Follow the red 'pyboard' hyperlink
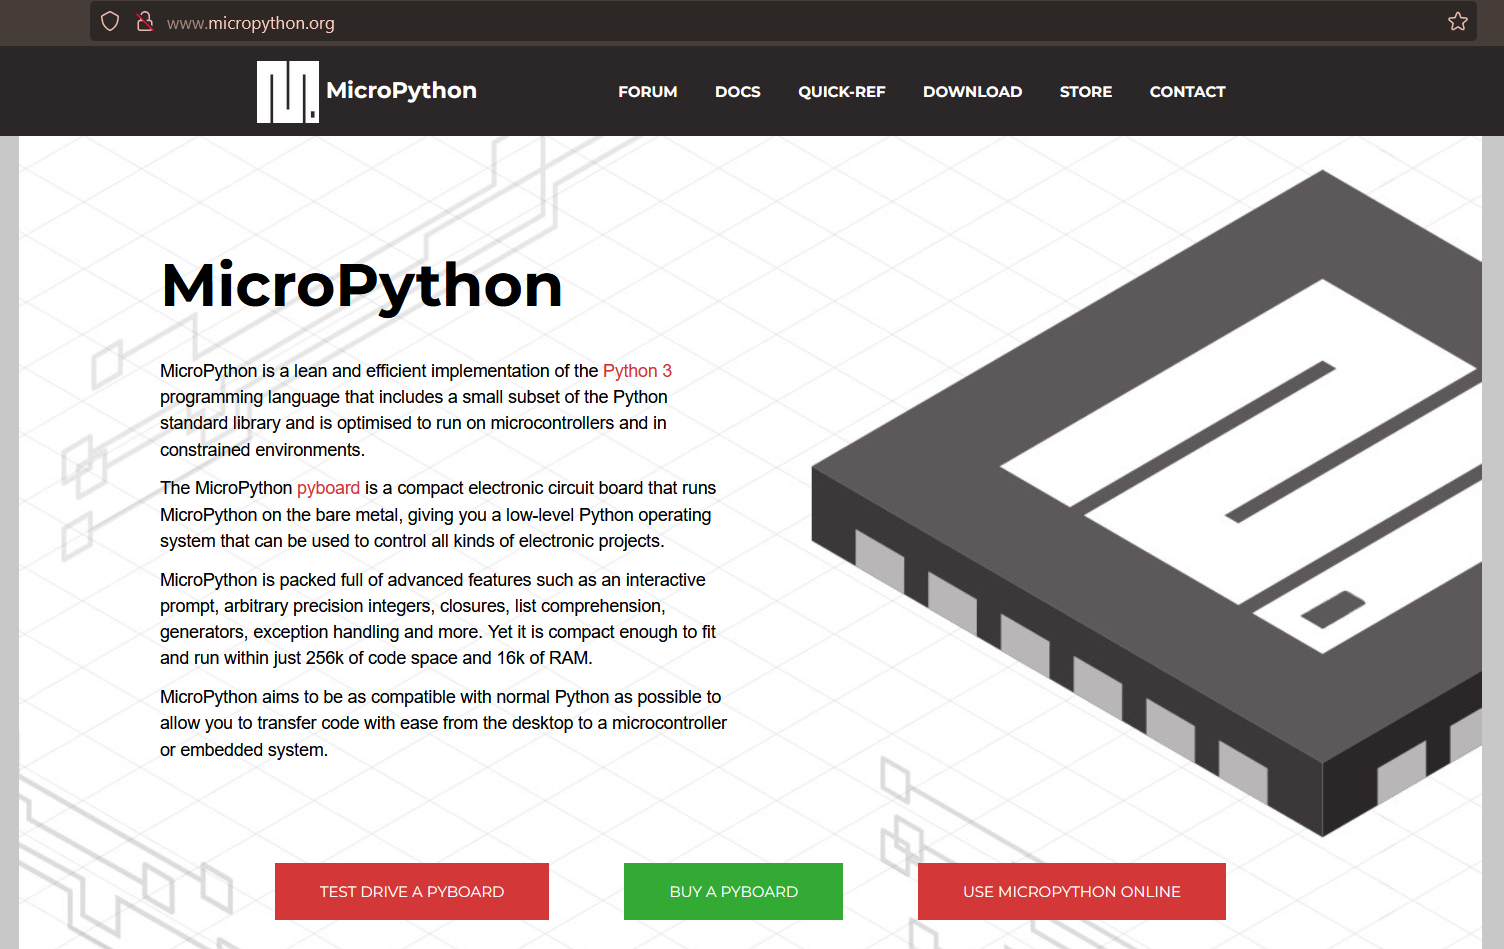Viewport: 1504px width, 949px height. (x=328, y=488)
